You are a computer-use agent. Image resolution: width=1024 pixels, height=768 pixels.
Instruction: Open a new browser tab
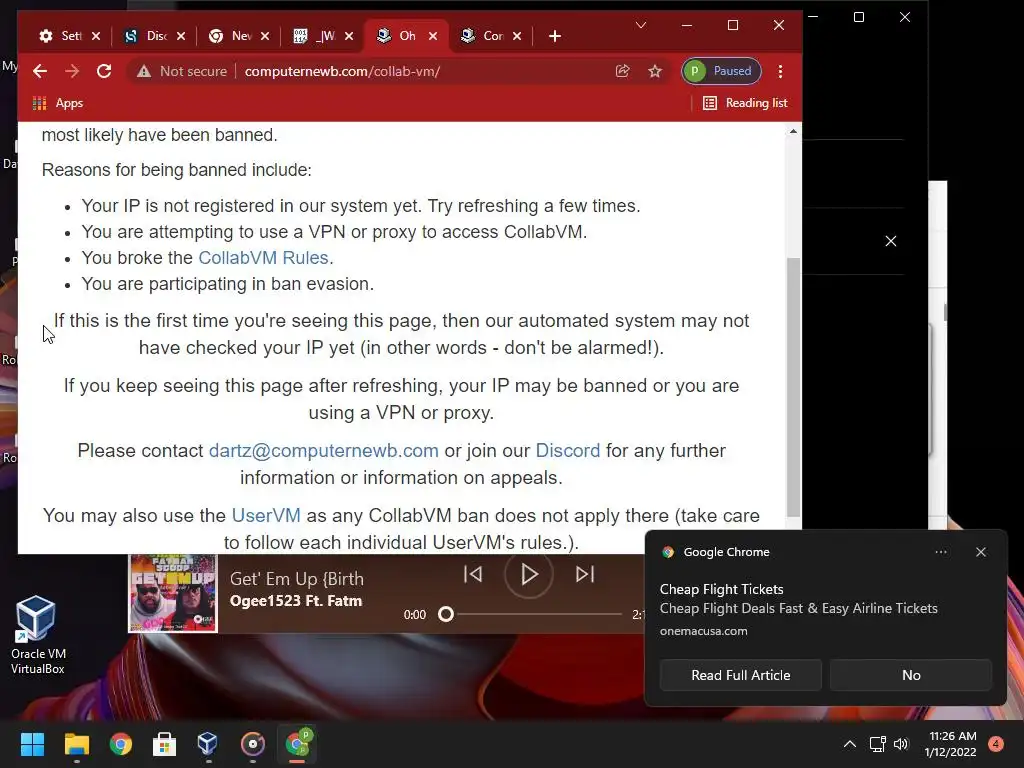[554, 36]
